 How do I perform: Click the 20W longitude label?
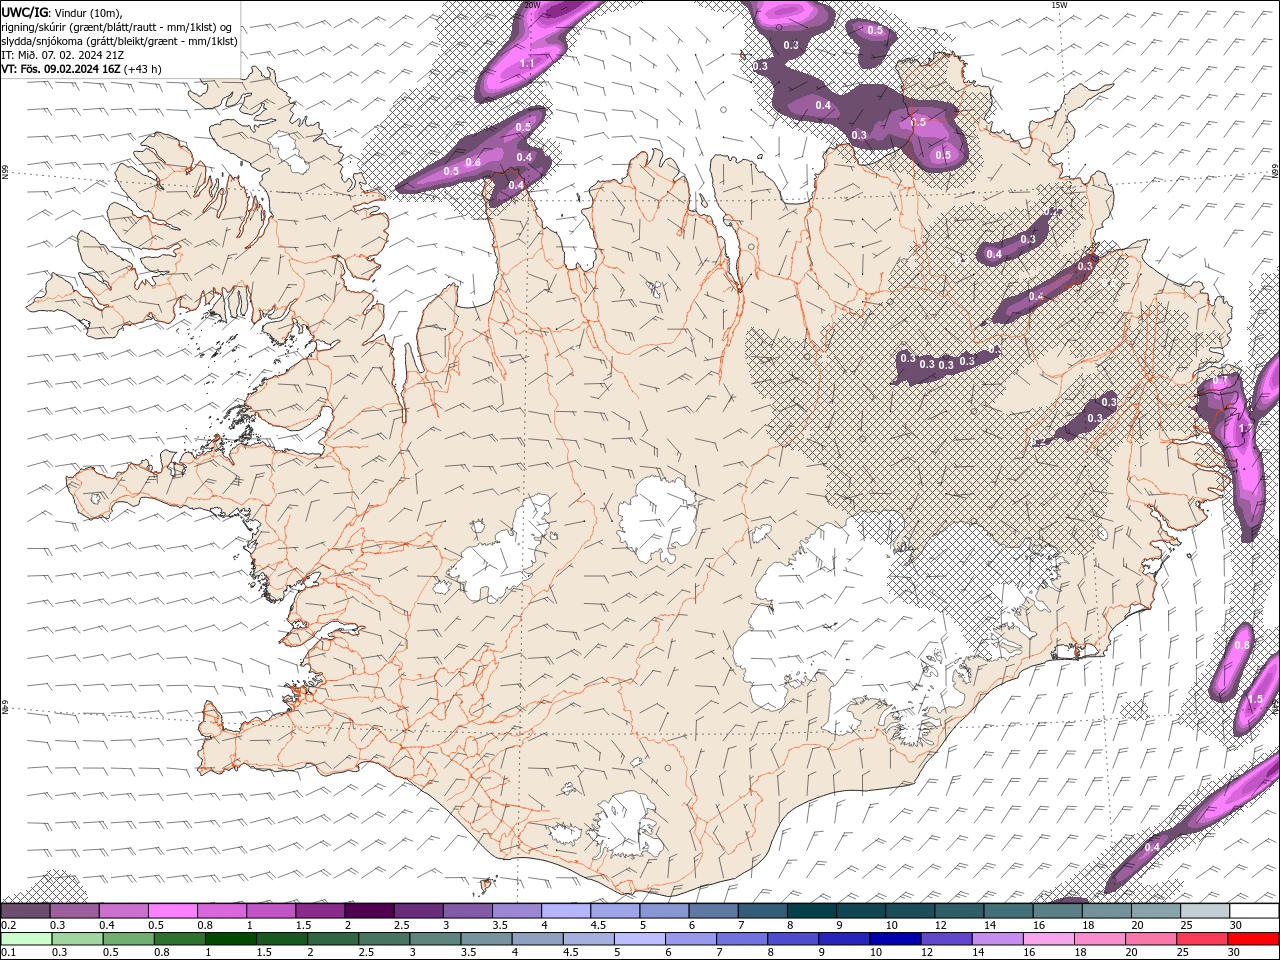[x=532, y=5]
